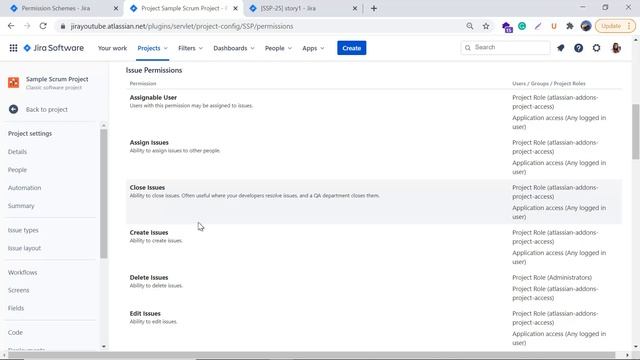Open Screens in the sidebar

click(x=18, y=290)
